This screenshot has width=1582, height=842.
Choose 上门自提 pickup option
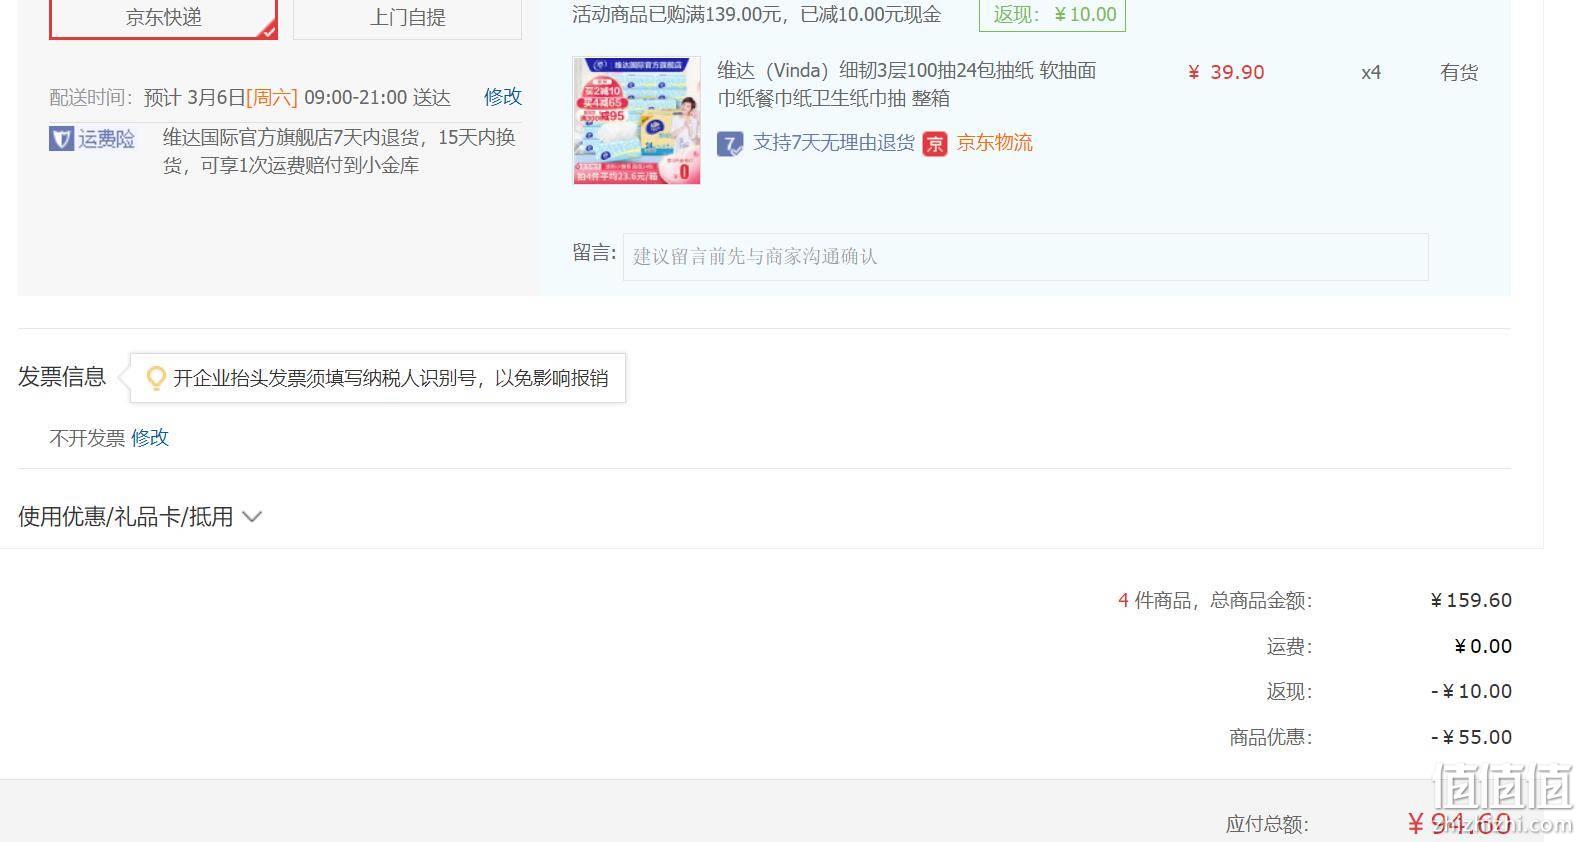click(407, 18)
